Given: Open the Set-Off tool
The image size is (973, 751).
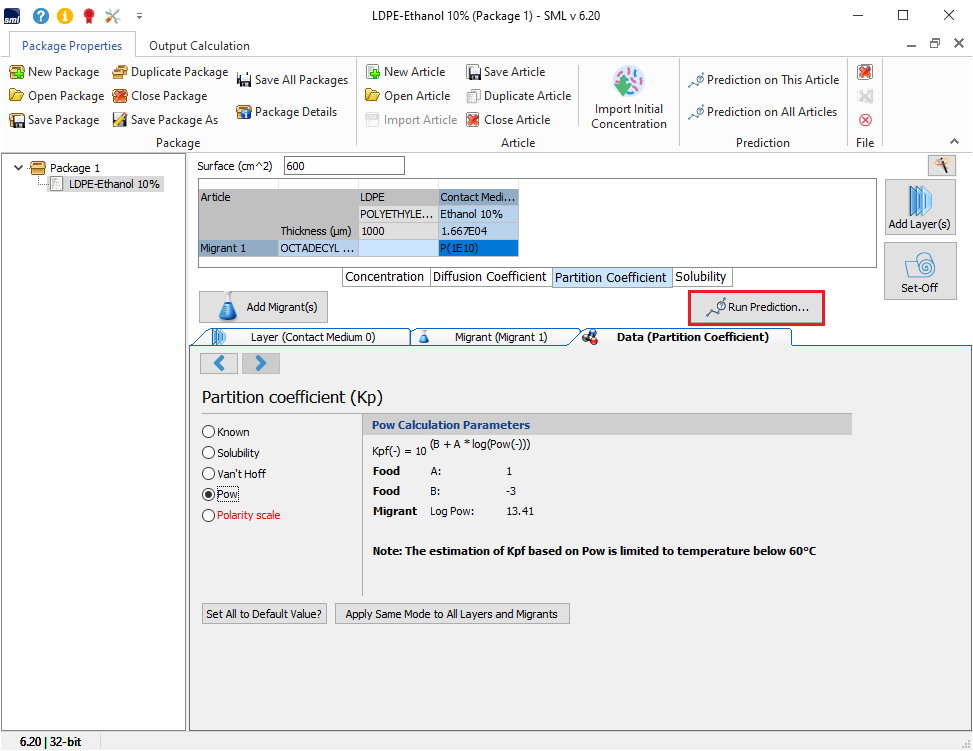Looking at the screenshot, I should pos(919,270).
